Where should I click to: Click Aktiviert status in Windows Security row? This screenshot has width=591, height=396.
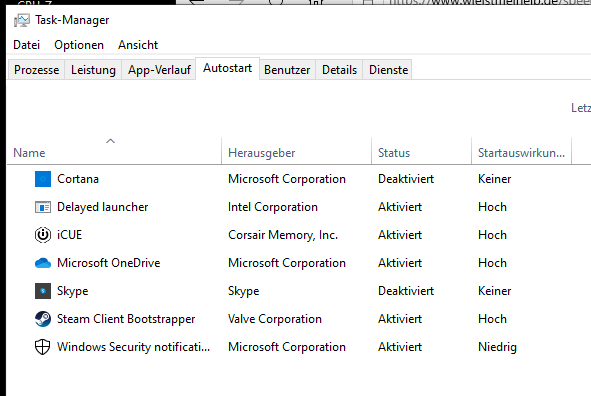click(400, 347)
